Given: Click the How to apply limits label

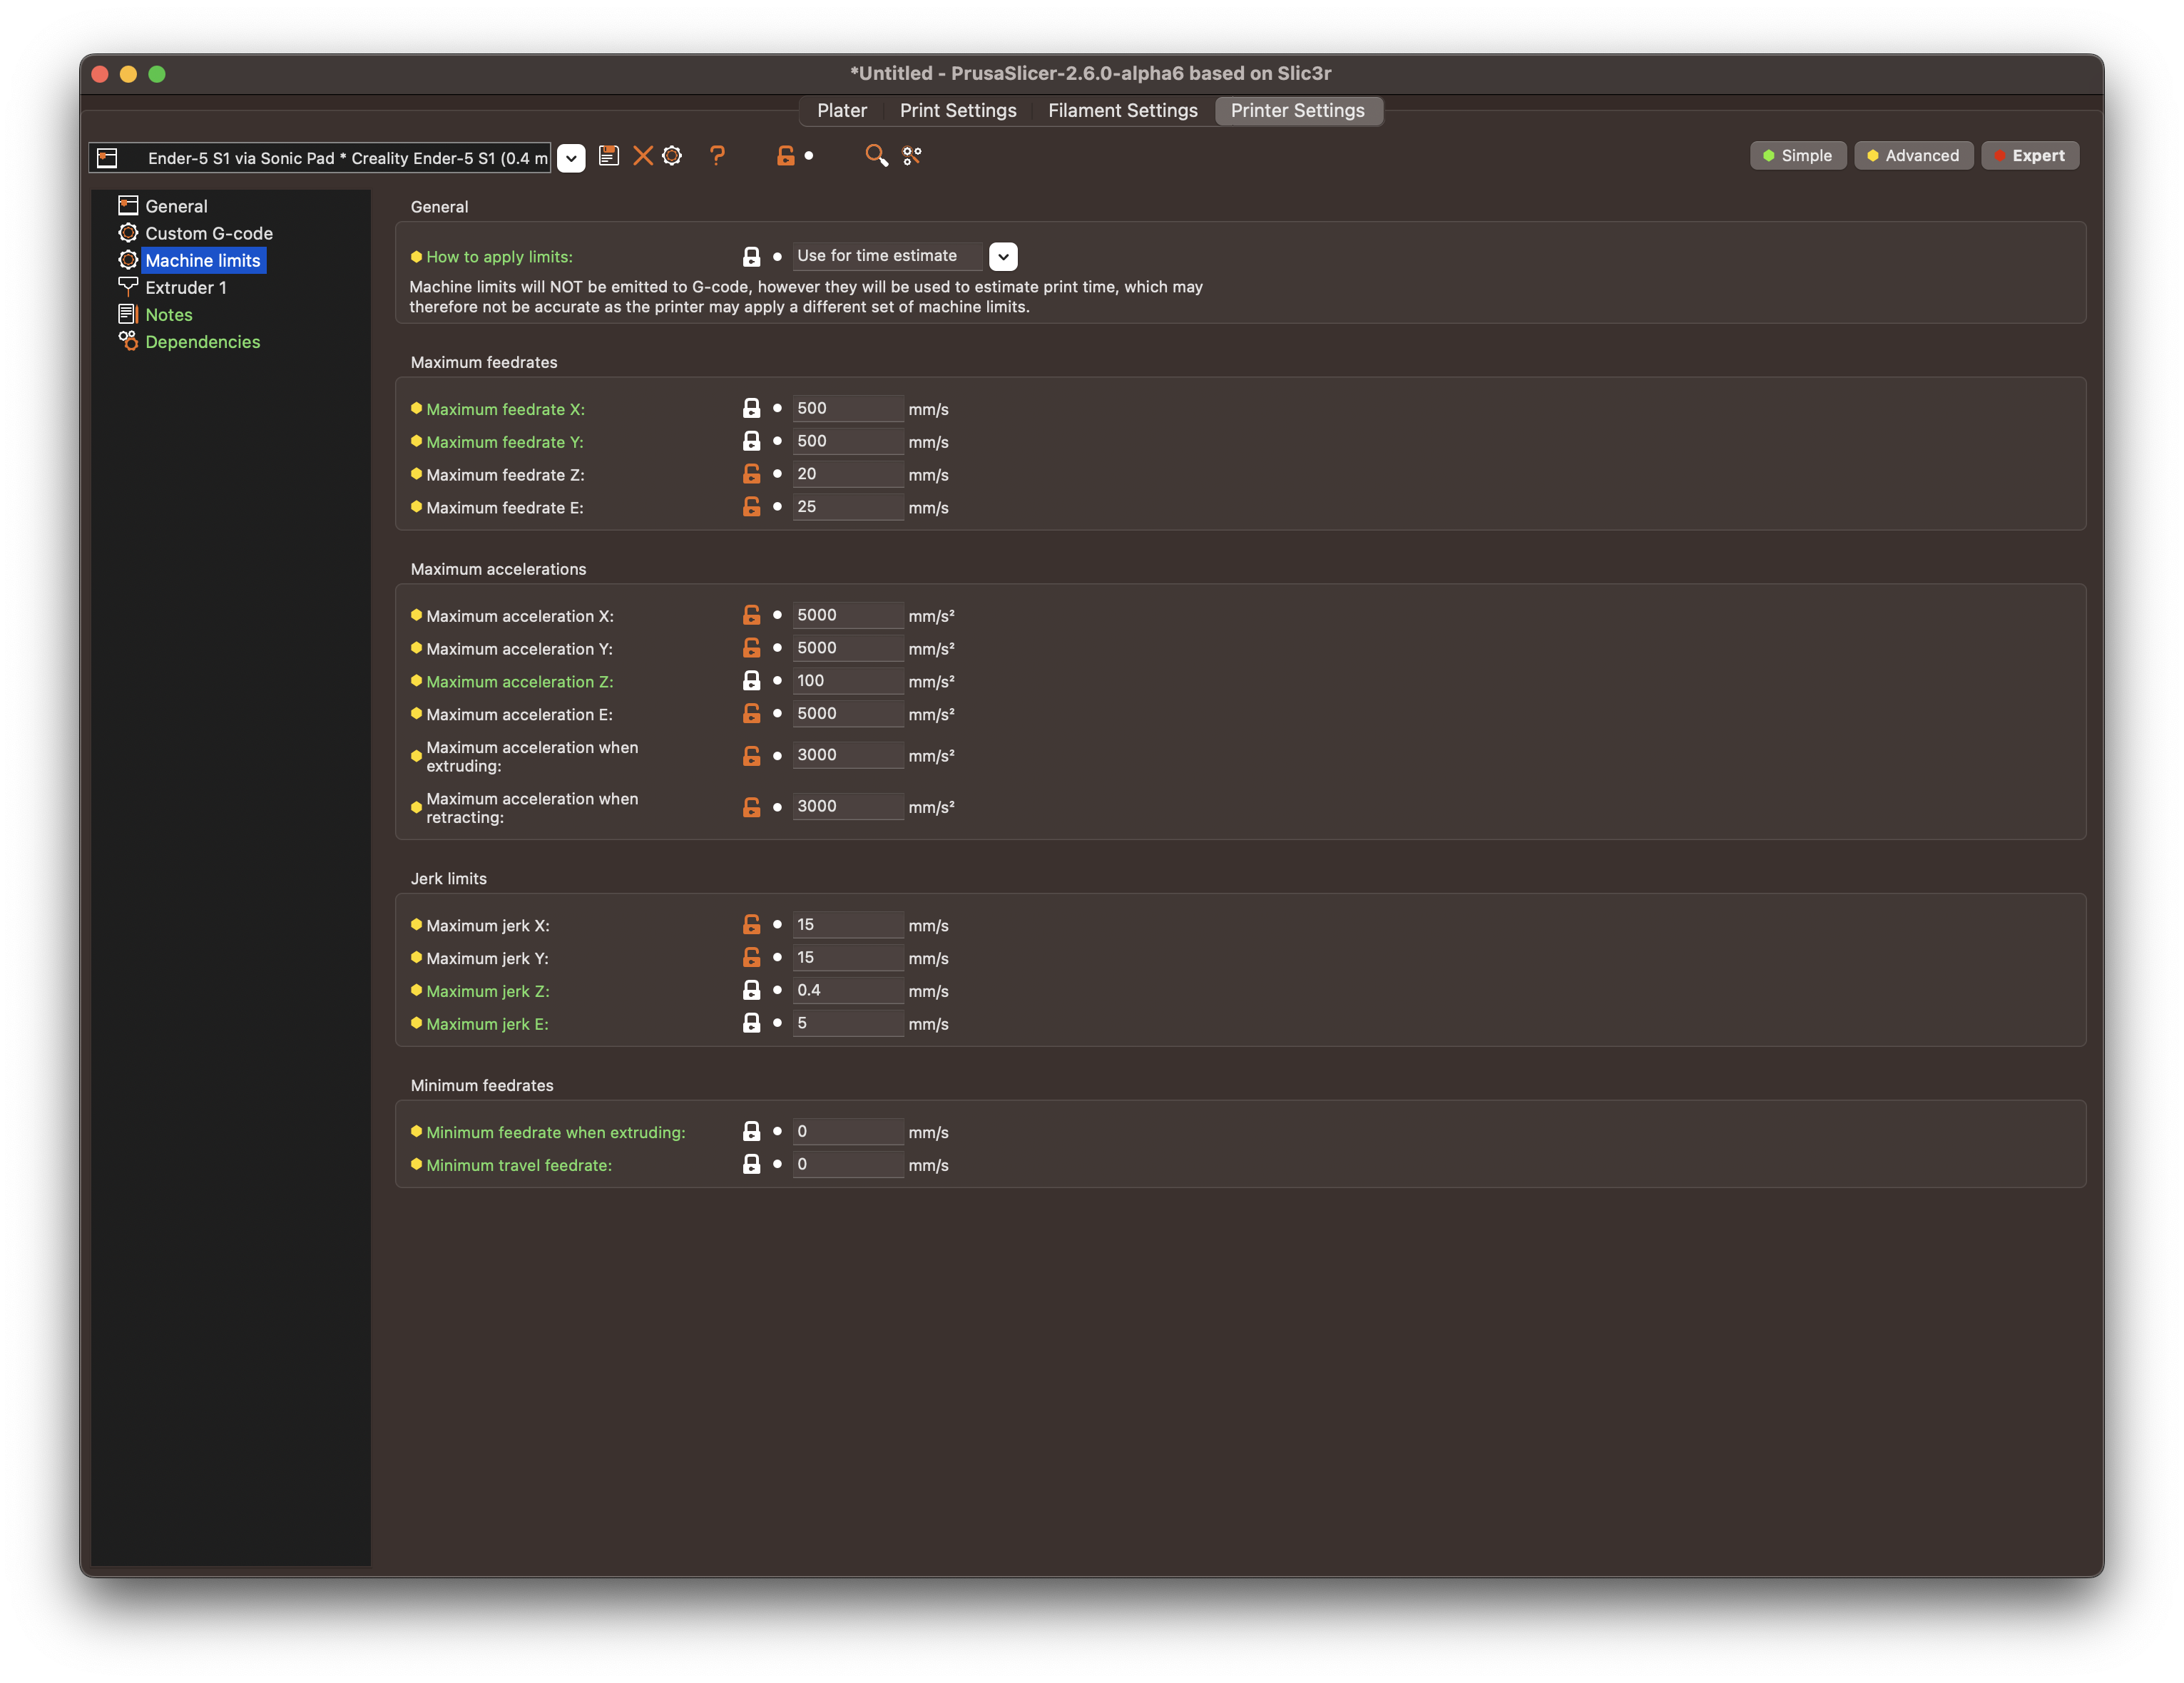Looking at the screenshot, I should [499, 257].
